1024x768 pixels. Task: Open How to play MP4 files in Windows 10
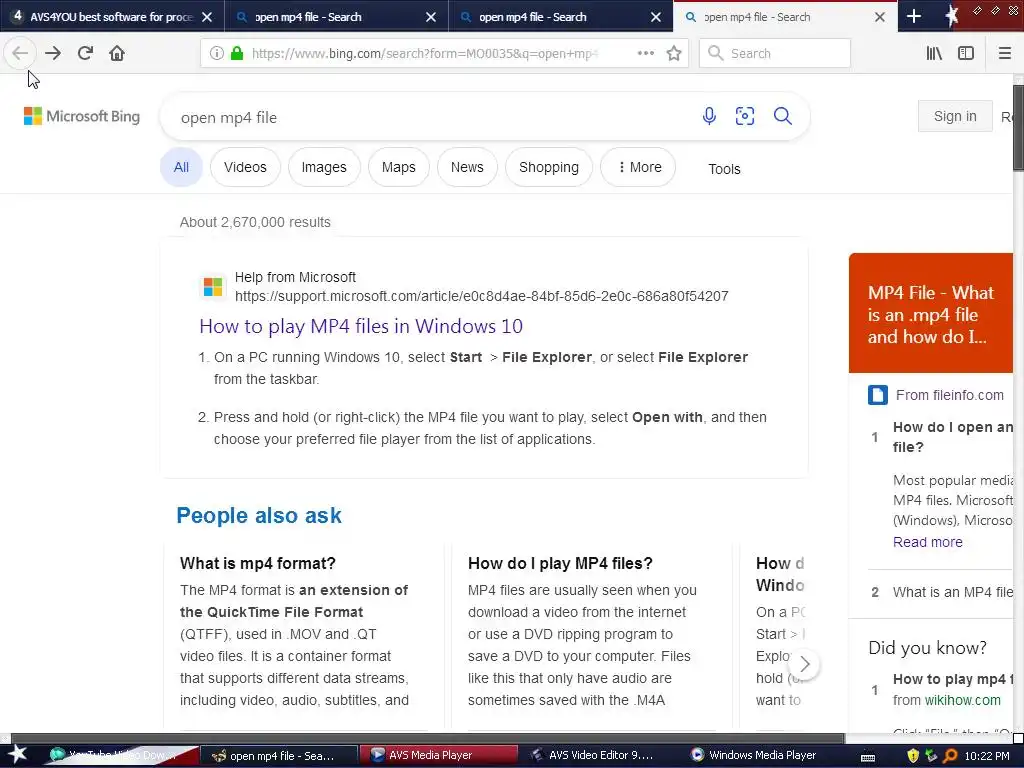point(361,326)
